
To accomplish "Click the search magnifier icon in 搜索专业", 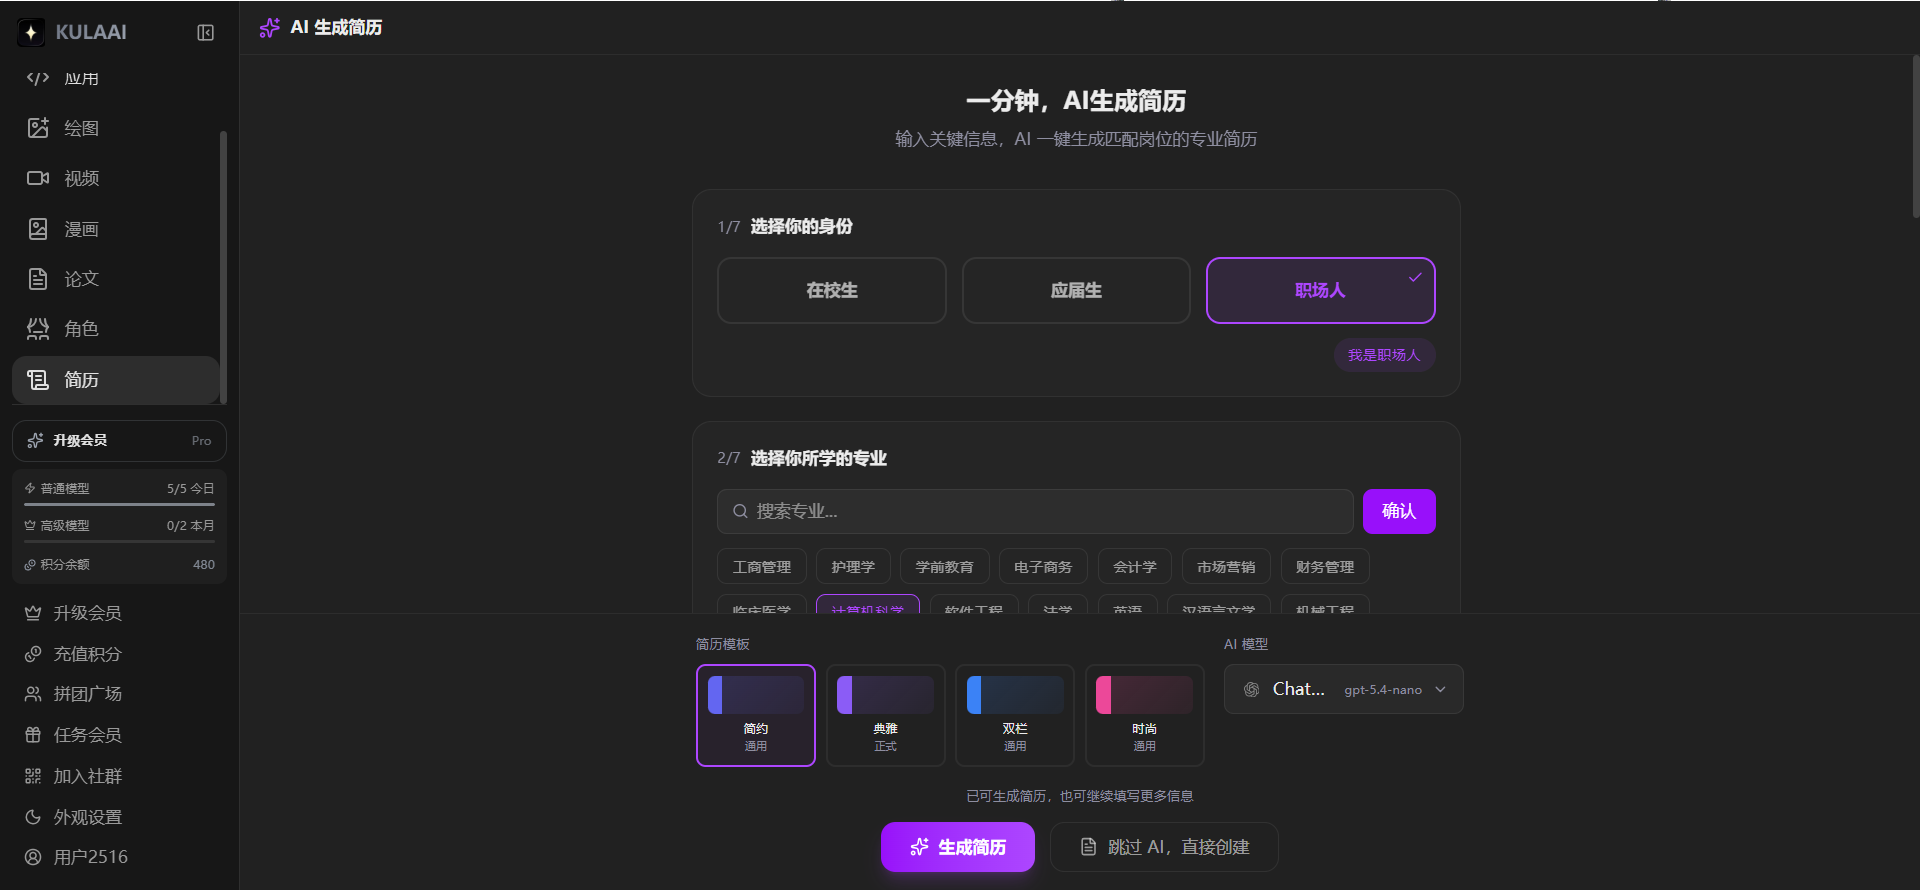I will point(740,511).
